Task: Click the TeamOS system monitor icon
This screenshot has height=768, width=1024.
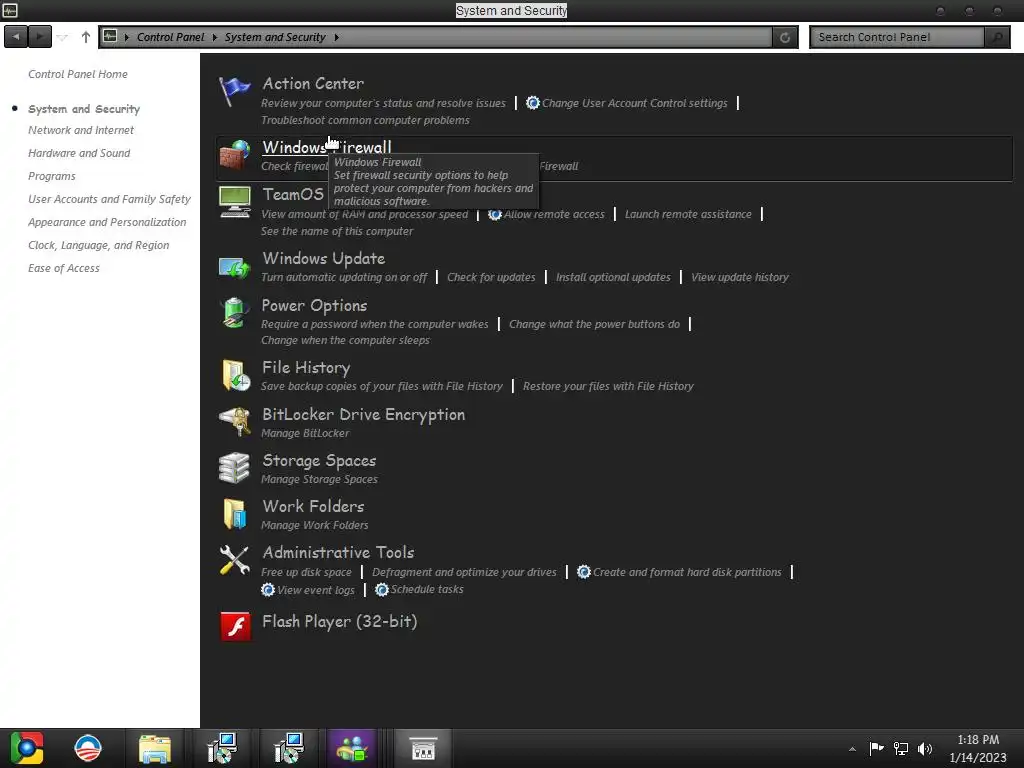Action: pyautogui.click(x=234, y=202)
